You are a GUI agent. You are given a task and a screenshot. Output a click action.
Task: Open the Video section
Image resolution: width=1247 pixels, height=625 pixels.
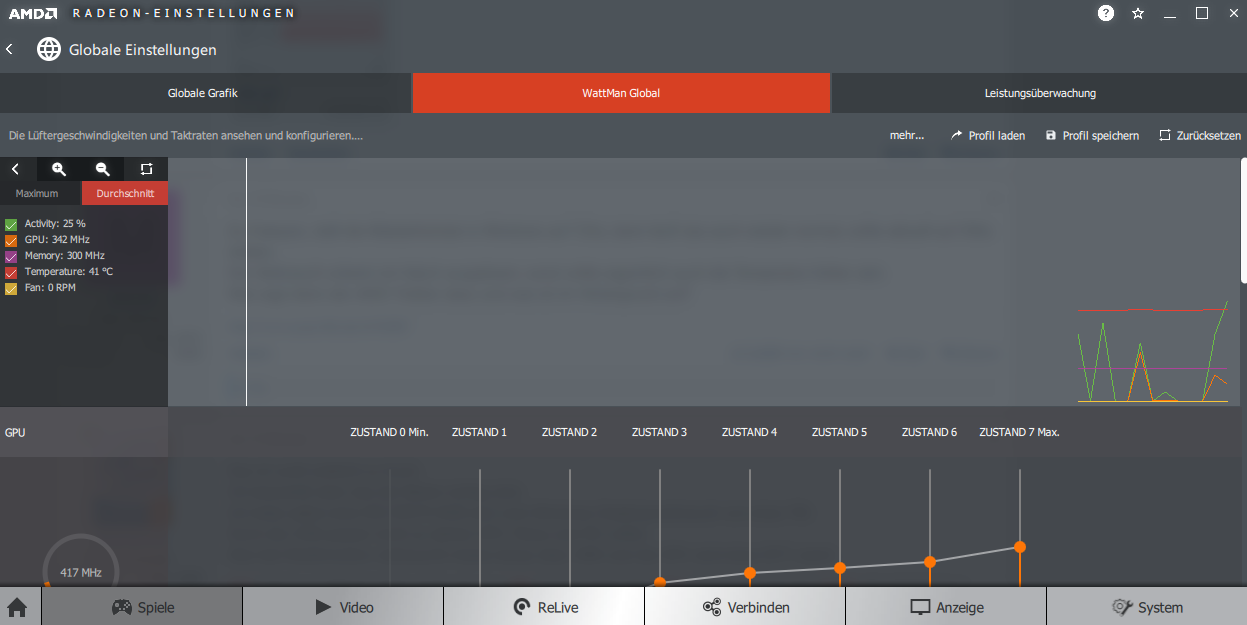[x=343, y=607]
